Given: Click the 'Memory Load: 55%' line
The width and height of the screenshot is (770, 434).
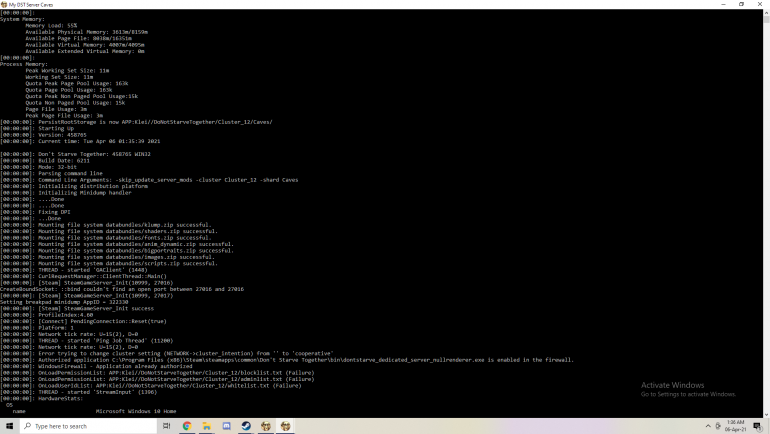Looking at the screenshot, I should pyautogui.click(x=51, y=26).
